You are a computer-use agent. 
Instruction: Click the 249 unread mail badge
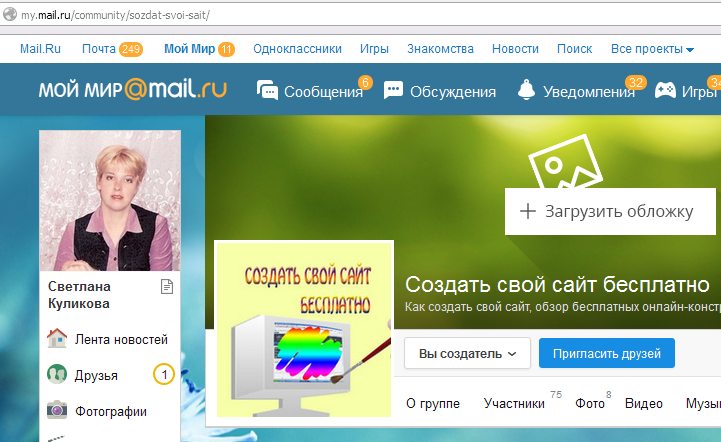[x=131, y=49]
